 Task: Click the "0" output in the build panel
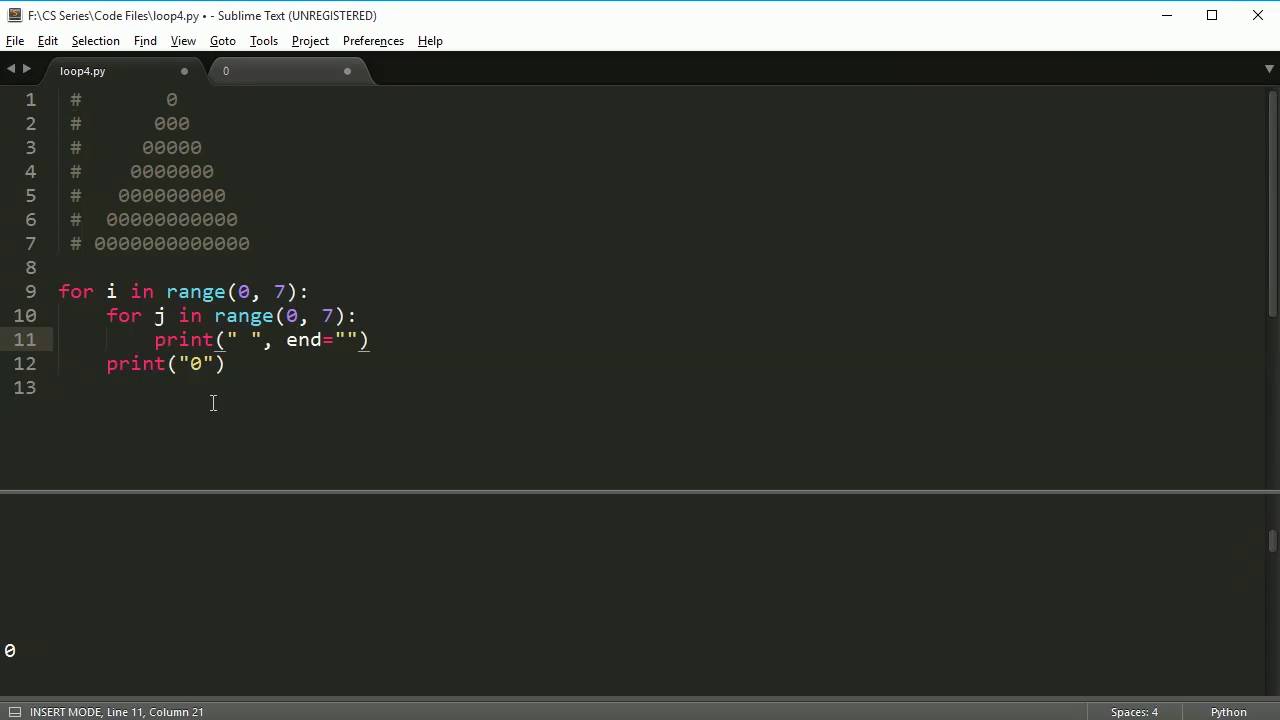pos(10,651)
